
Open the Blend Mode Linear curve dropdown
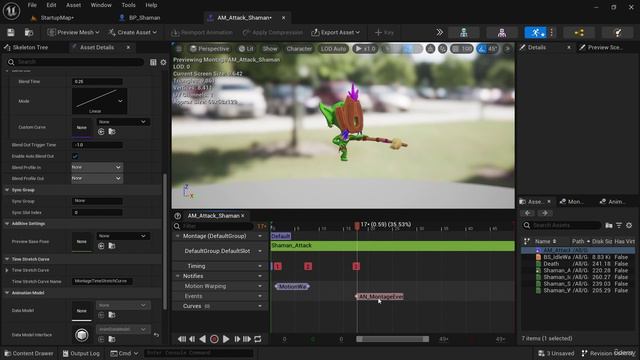[x=100, y=101]
